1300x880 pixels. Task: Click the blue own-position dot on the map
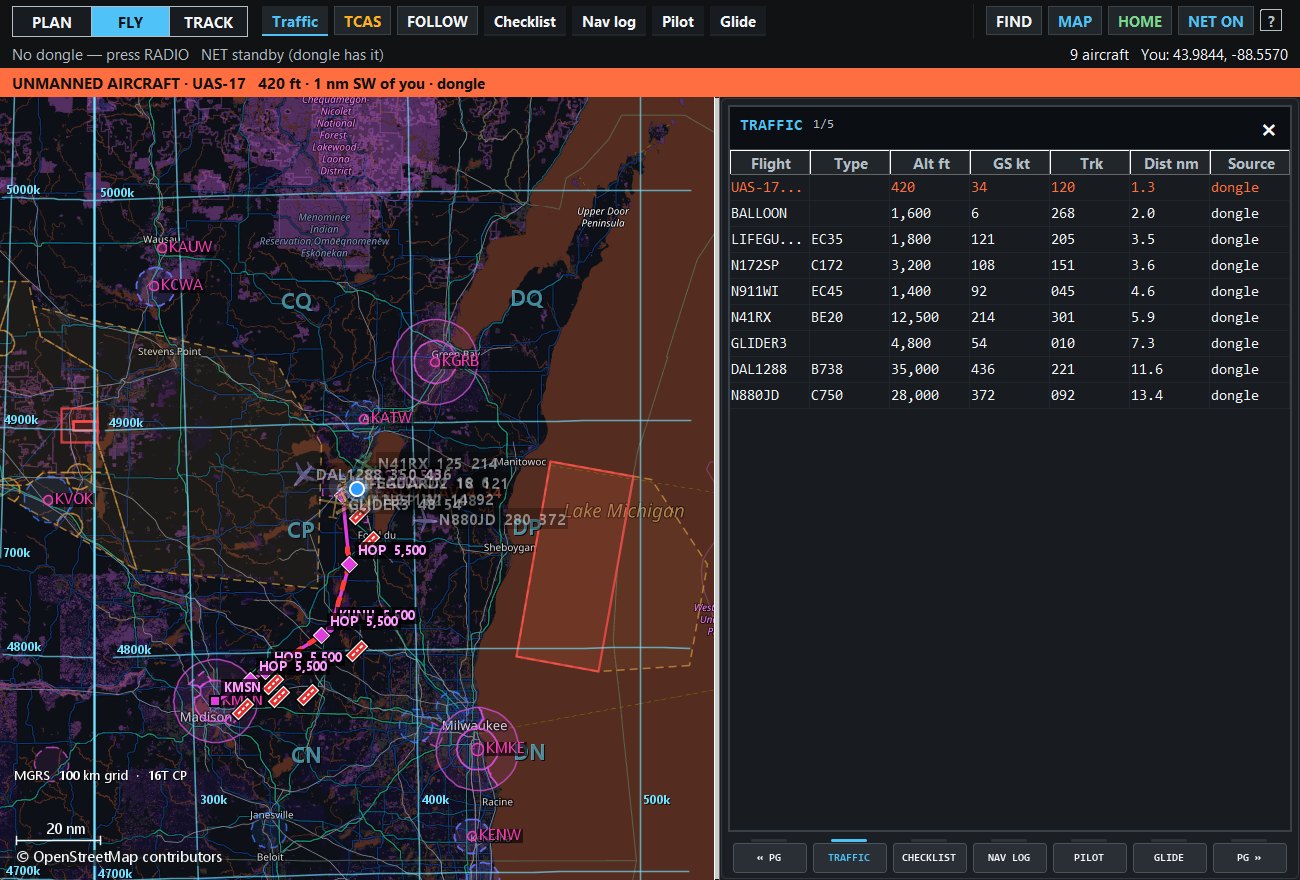click(x=357, y=489)
